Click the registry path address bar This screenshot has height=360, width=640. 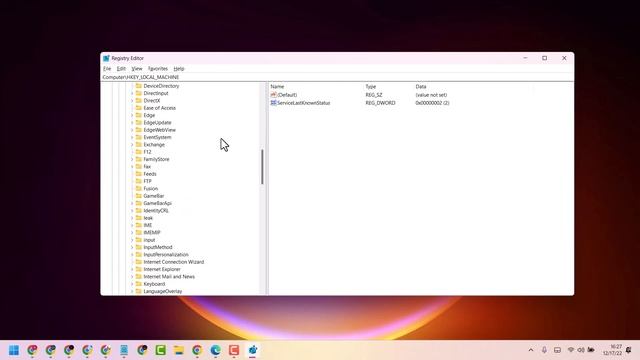pos(337,77)
